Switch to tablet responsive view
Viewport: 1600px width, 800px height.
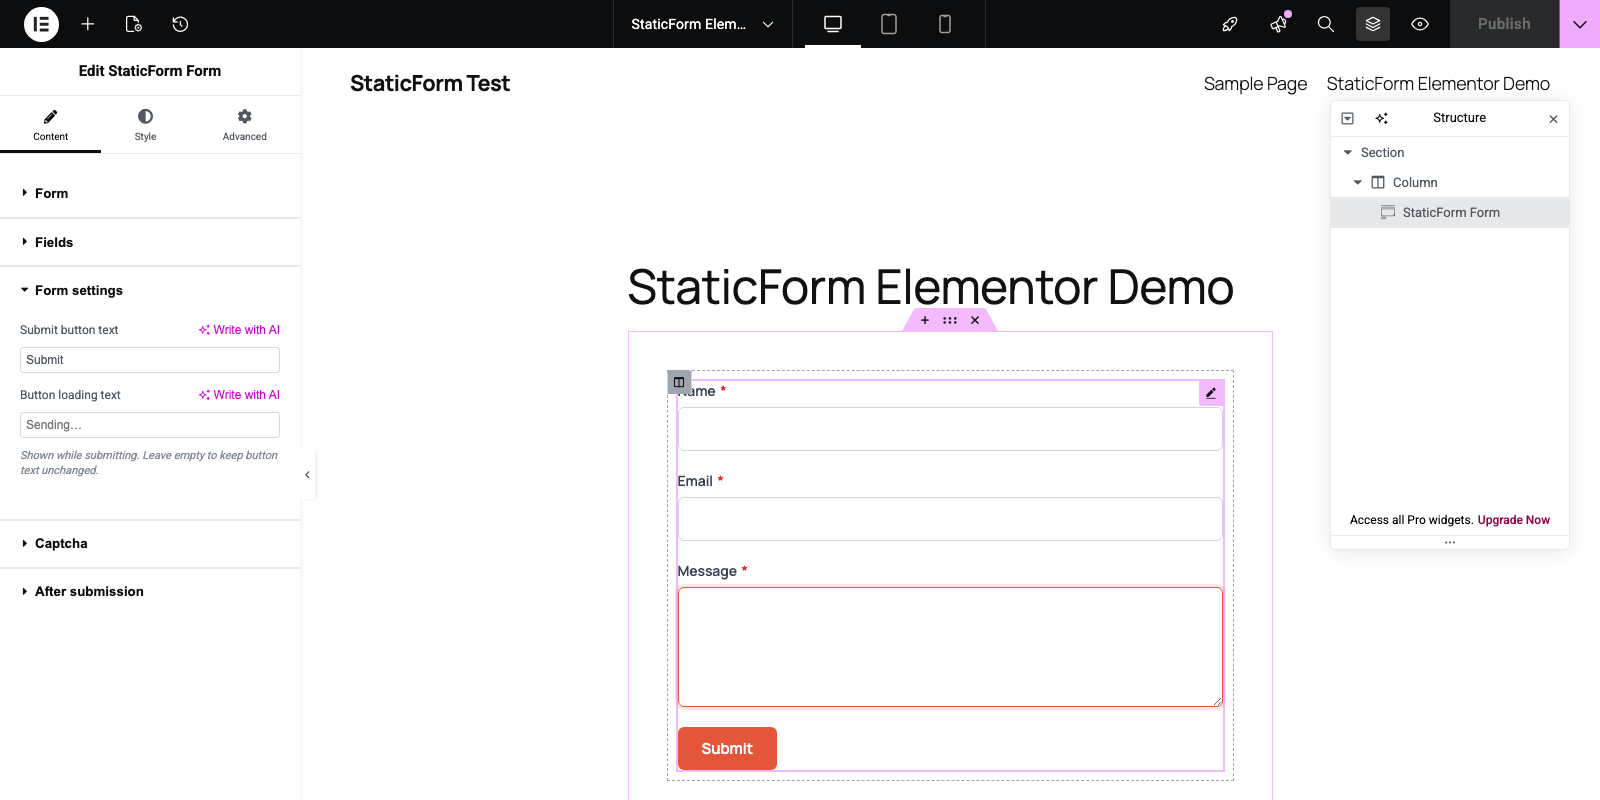click(x=889, y=24)
